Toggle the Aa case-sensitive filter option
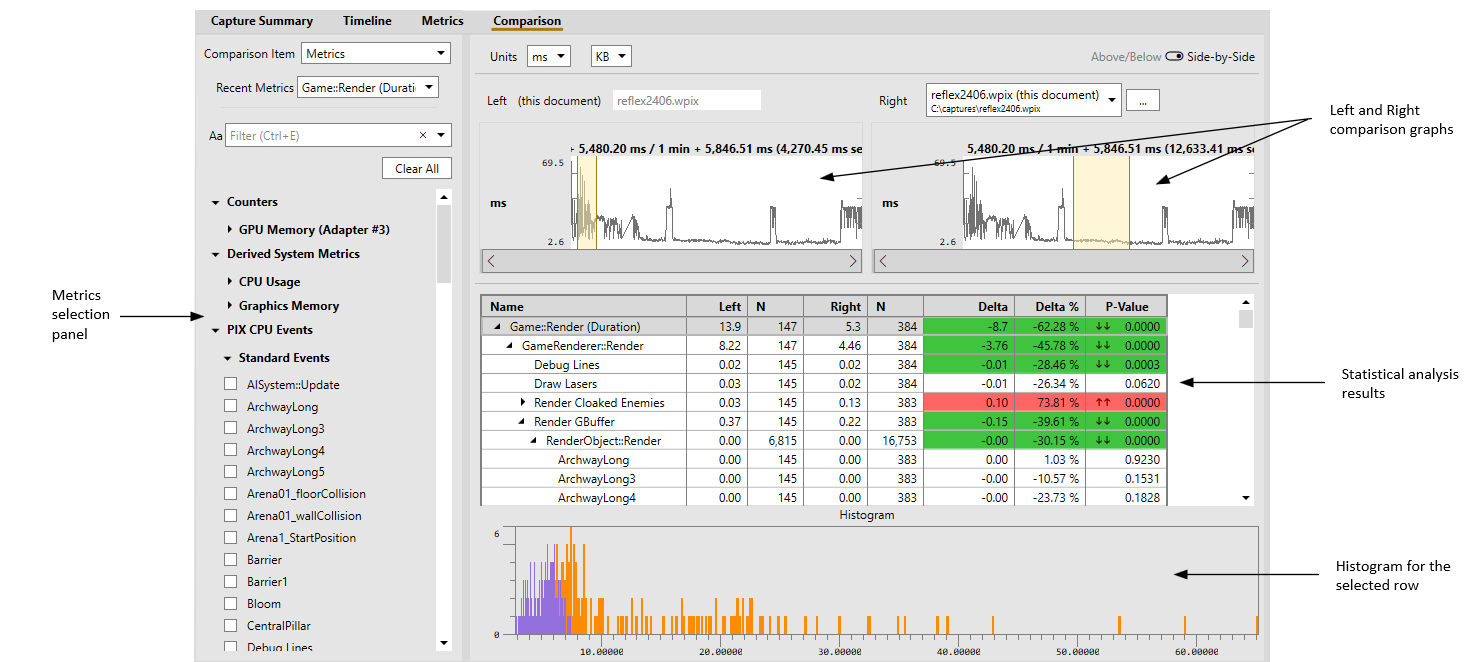The height and width of the screenshot is (662, 1470). tap(215, 136)
